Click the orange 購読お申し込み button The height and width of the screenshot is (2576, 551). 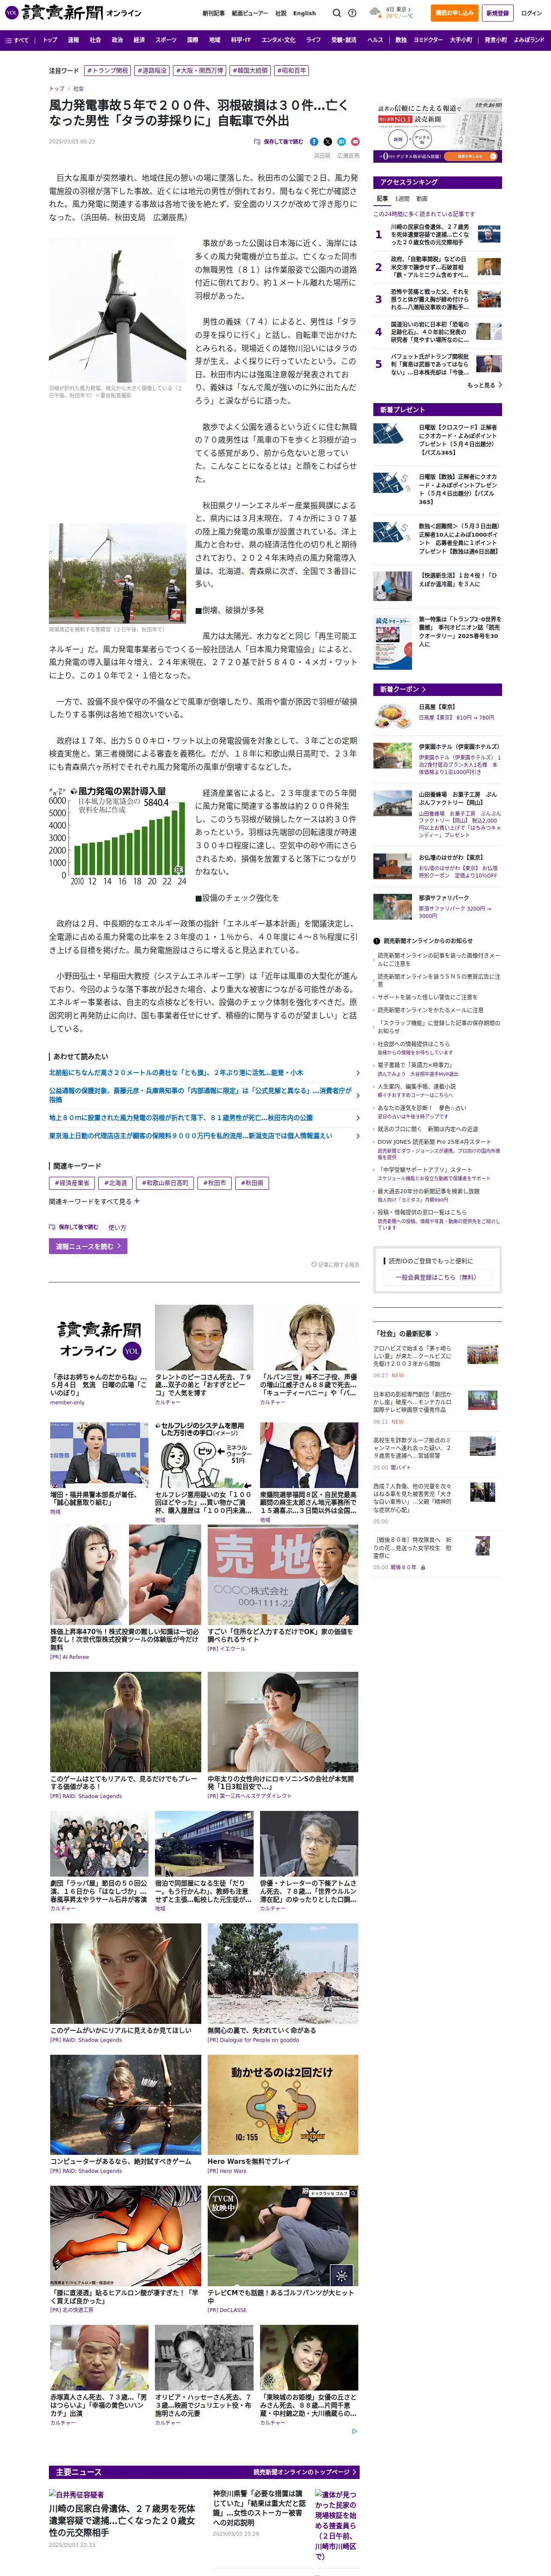pyautogui.click(x=454, y=13)
